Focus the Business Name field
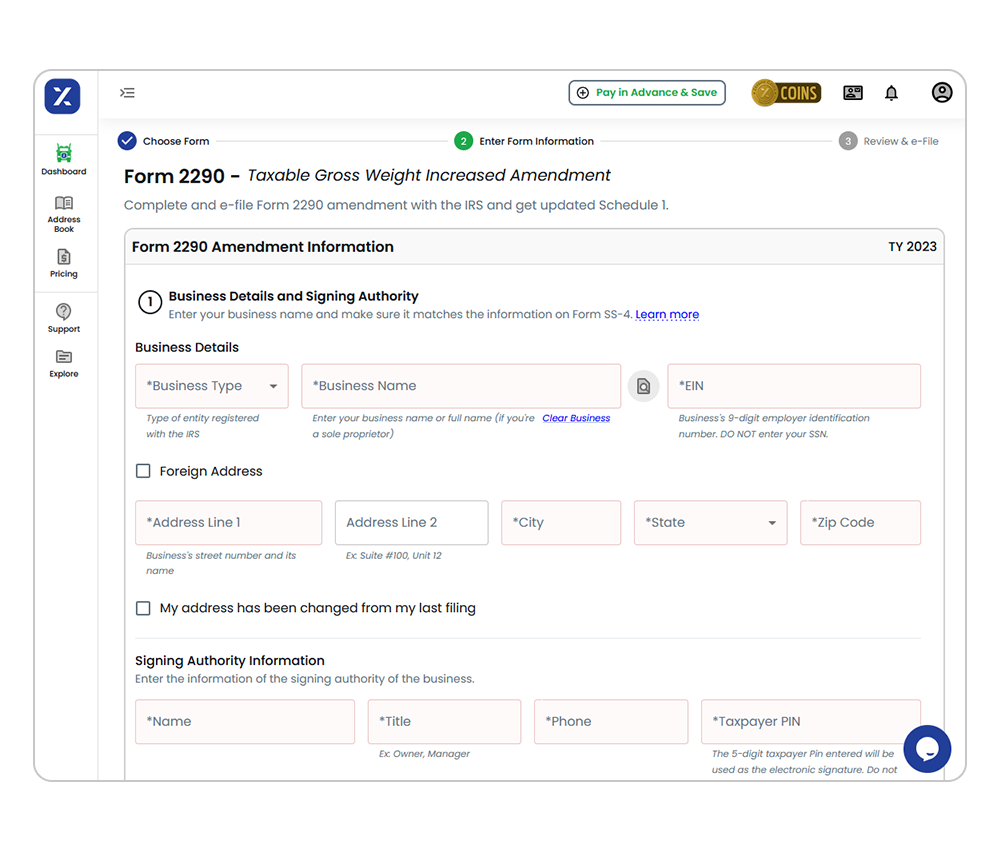1000x850 pixels. pos(461,386)
